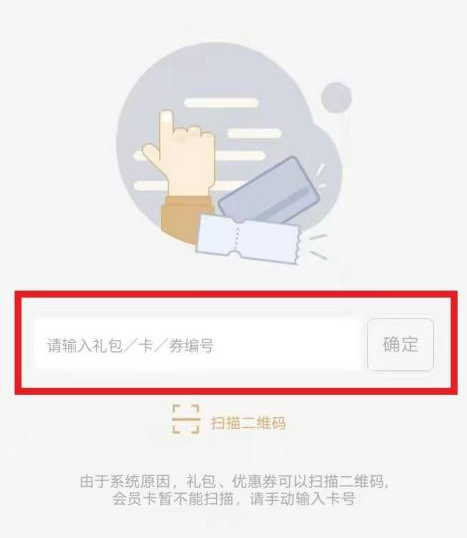Click the 确定 confirm button

point(400,344)
